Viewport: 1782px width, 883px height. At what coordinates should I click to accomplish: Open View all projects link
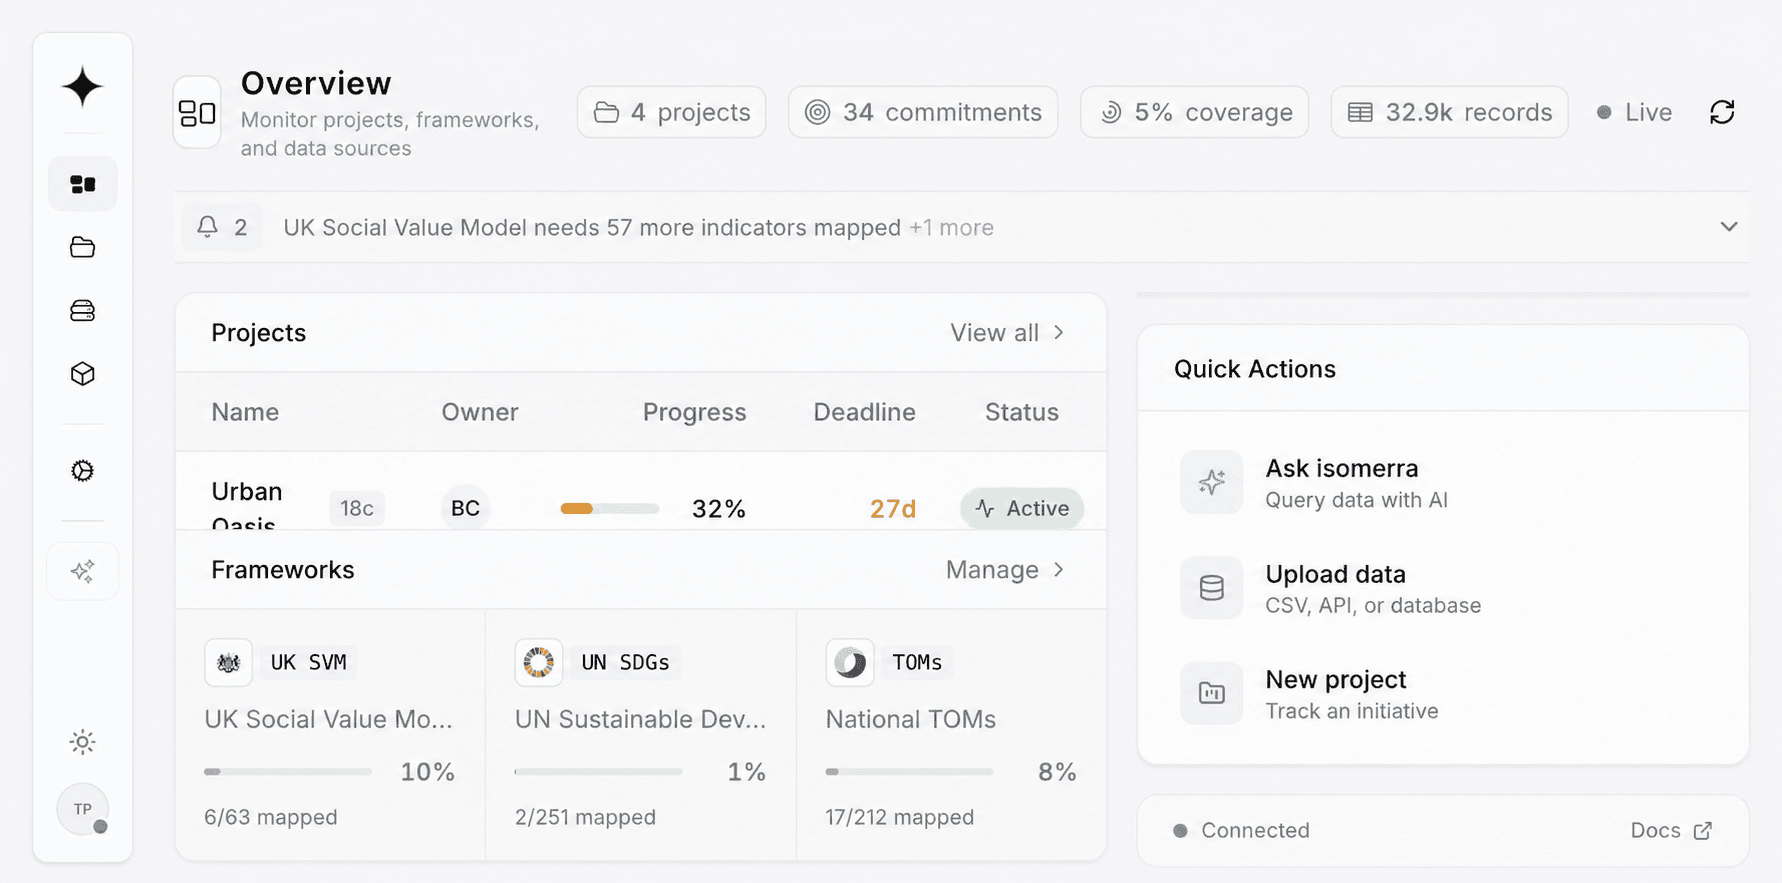click(x=1007, y=333)
